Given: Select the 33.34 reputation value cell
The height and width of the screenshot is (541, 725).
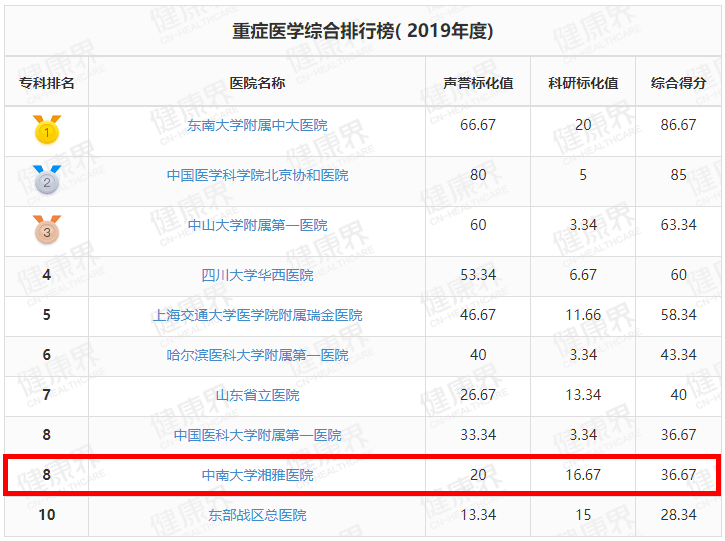Looking at the screenshot, I should pyautogui.click(x=478, y=435).
